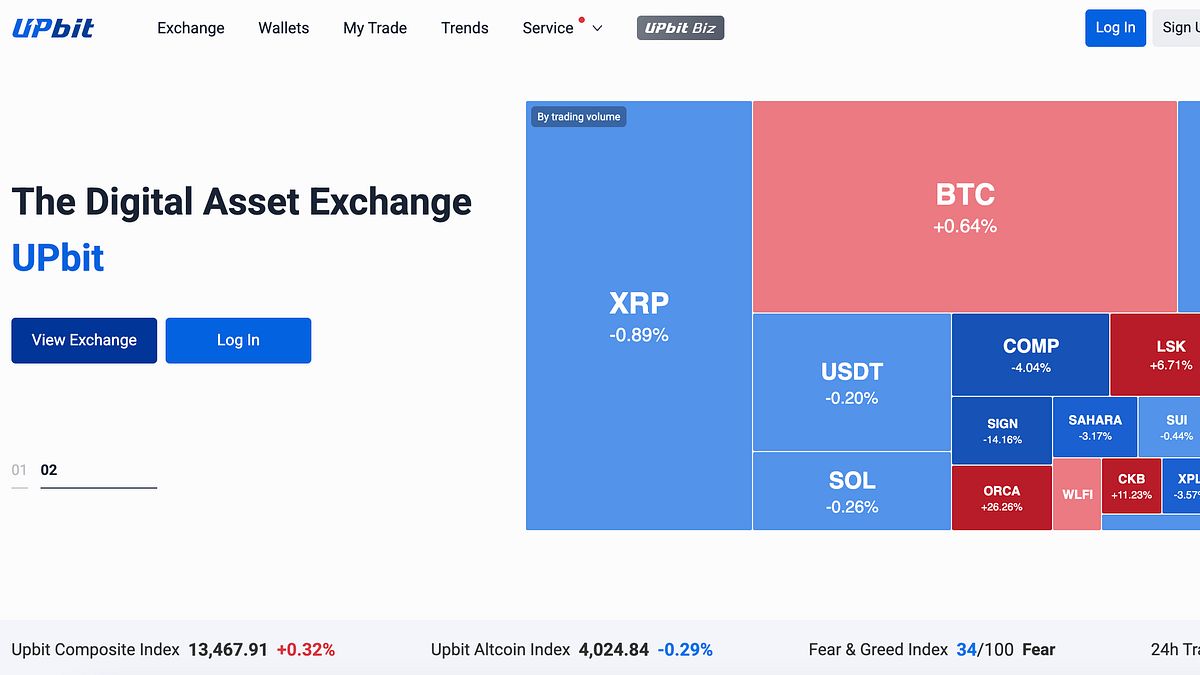Go to the Wallets menu
The width and height of the screenshot is (1200, 675).
point(284,28)
